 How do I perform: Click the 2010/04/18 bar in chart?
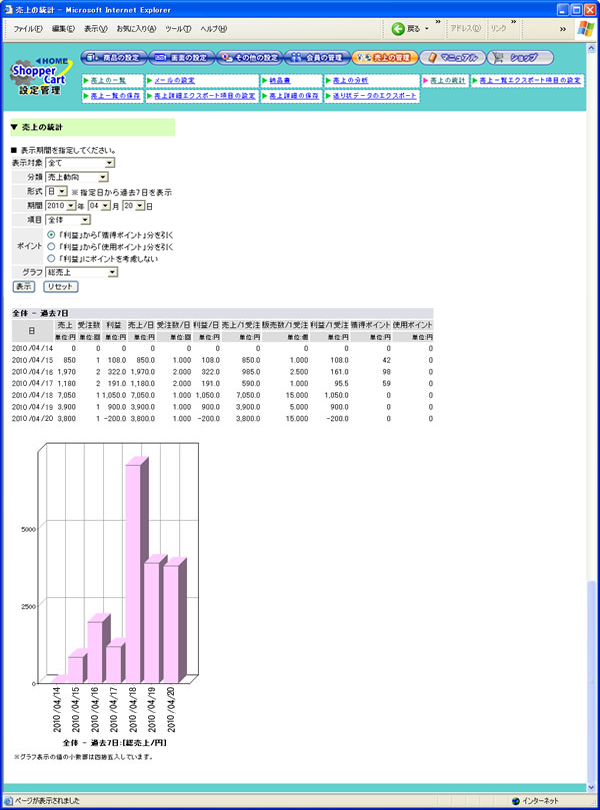[133, 573]
